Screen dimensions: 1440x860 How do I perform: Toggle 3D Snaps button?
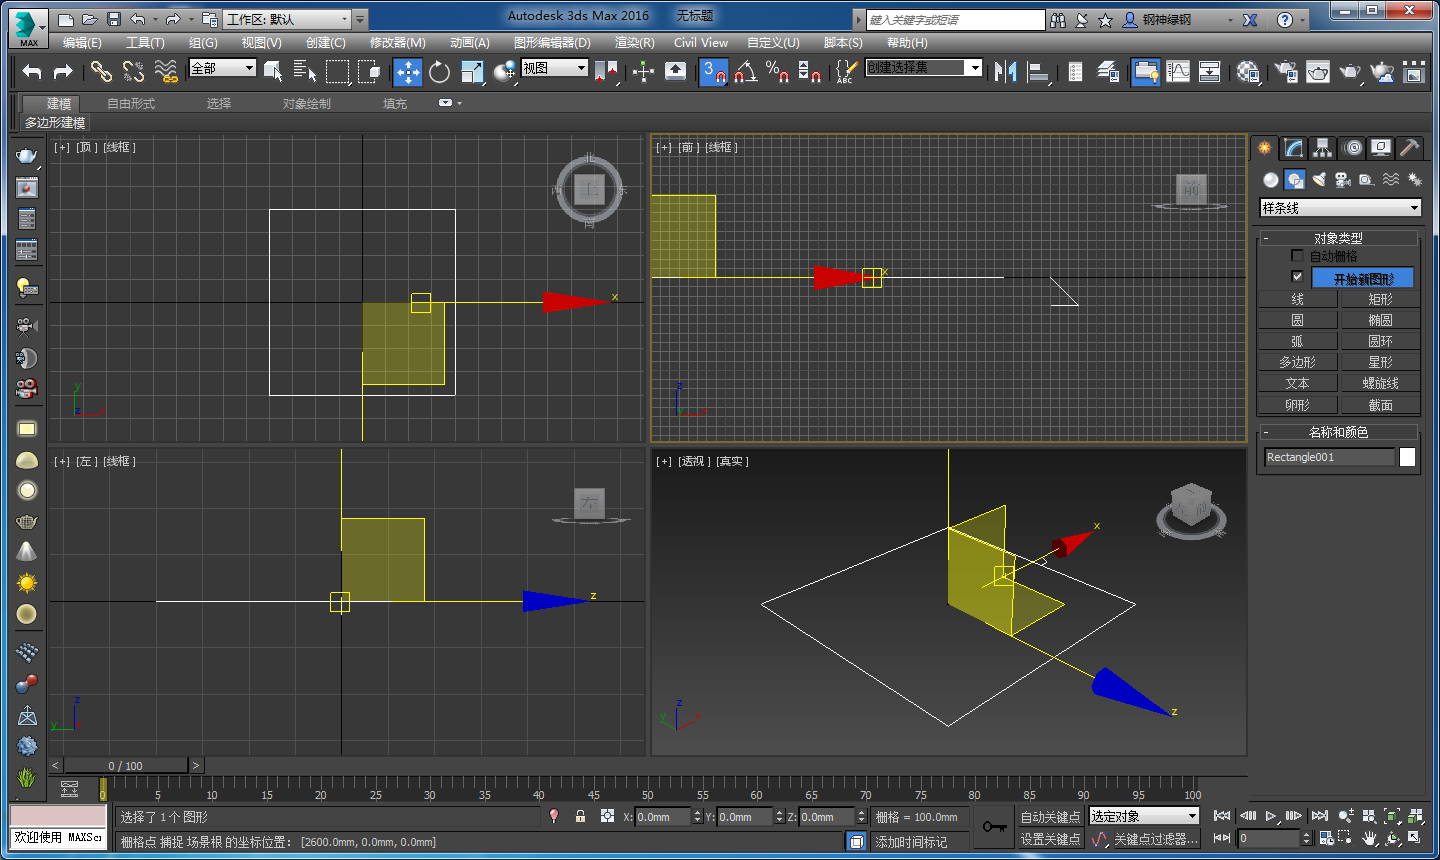(x=713, y=71)
